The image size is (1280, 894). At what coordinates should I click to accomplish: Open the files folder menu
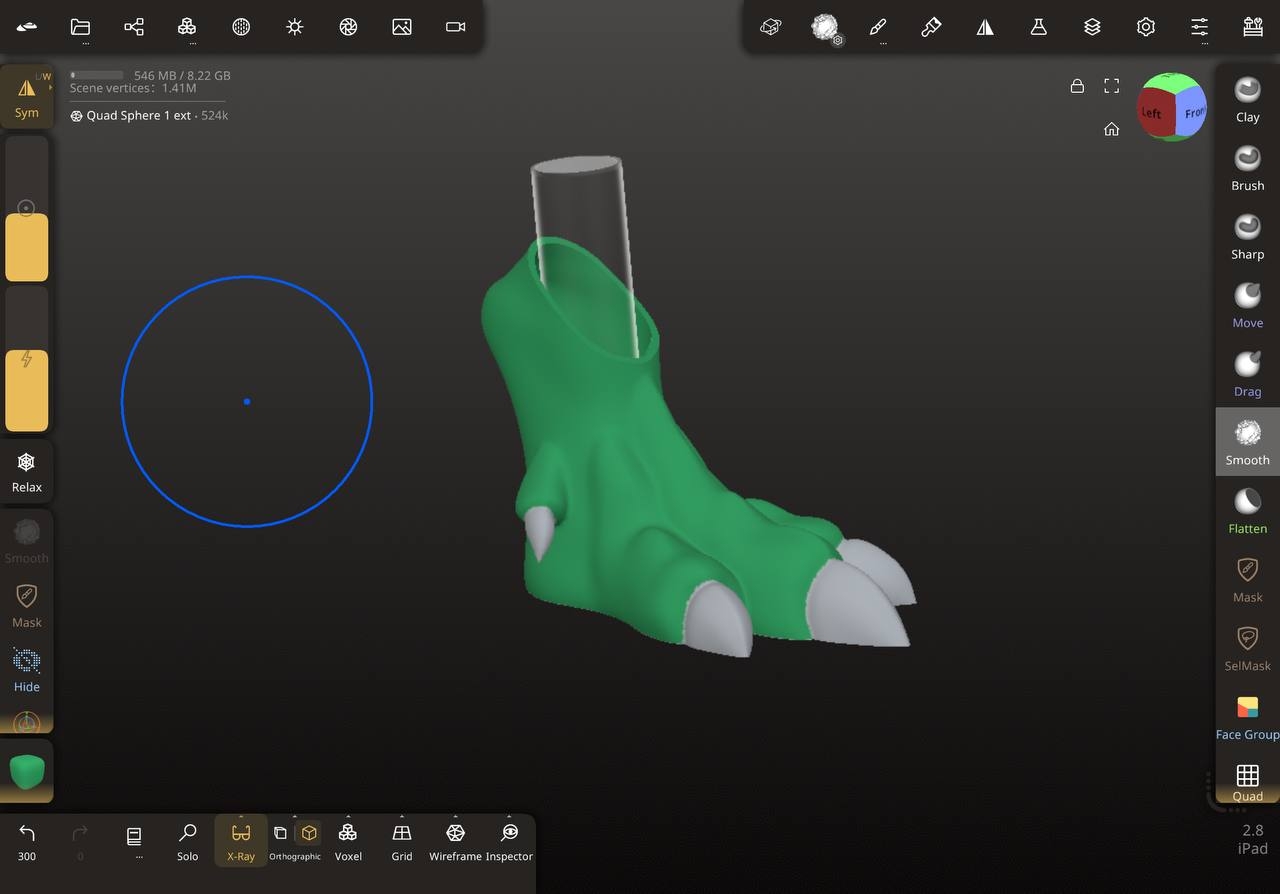click(80, 27)
